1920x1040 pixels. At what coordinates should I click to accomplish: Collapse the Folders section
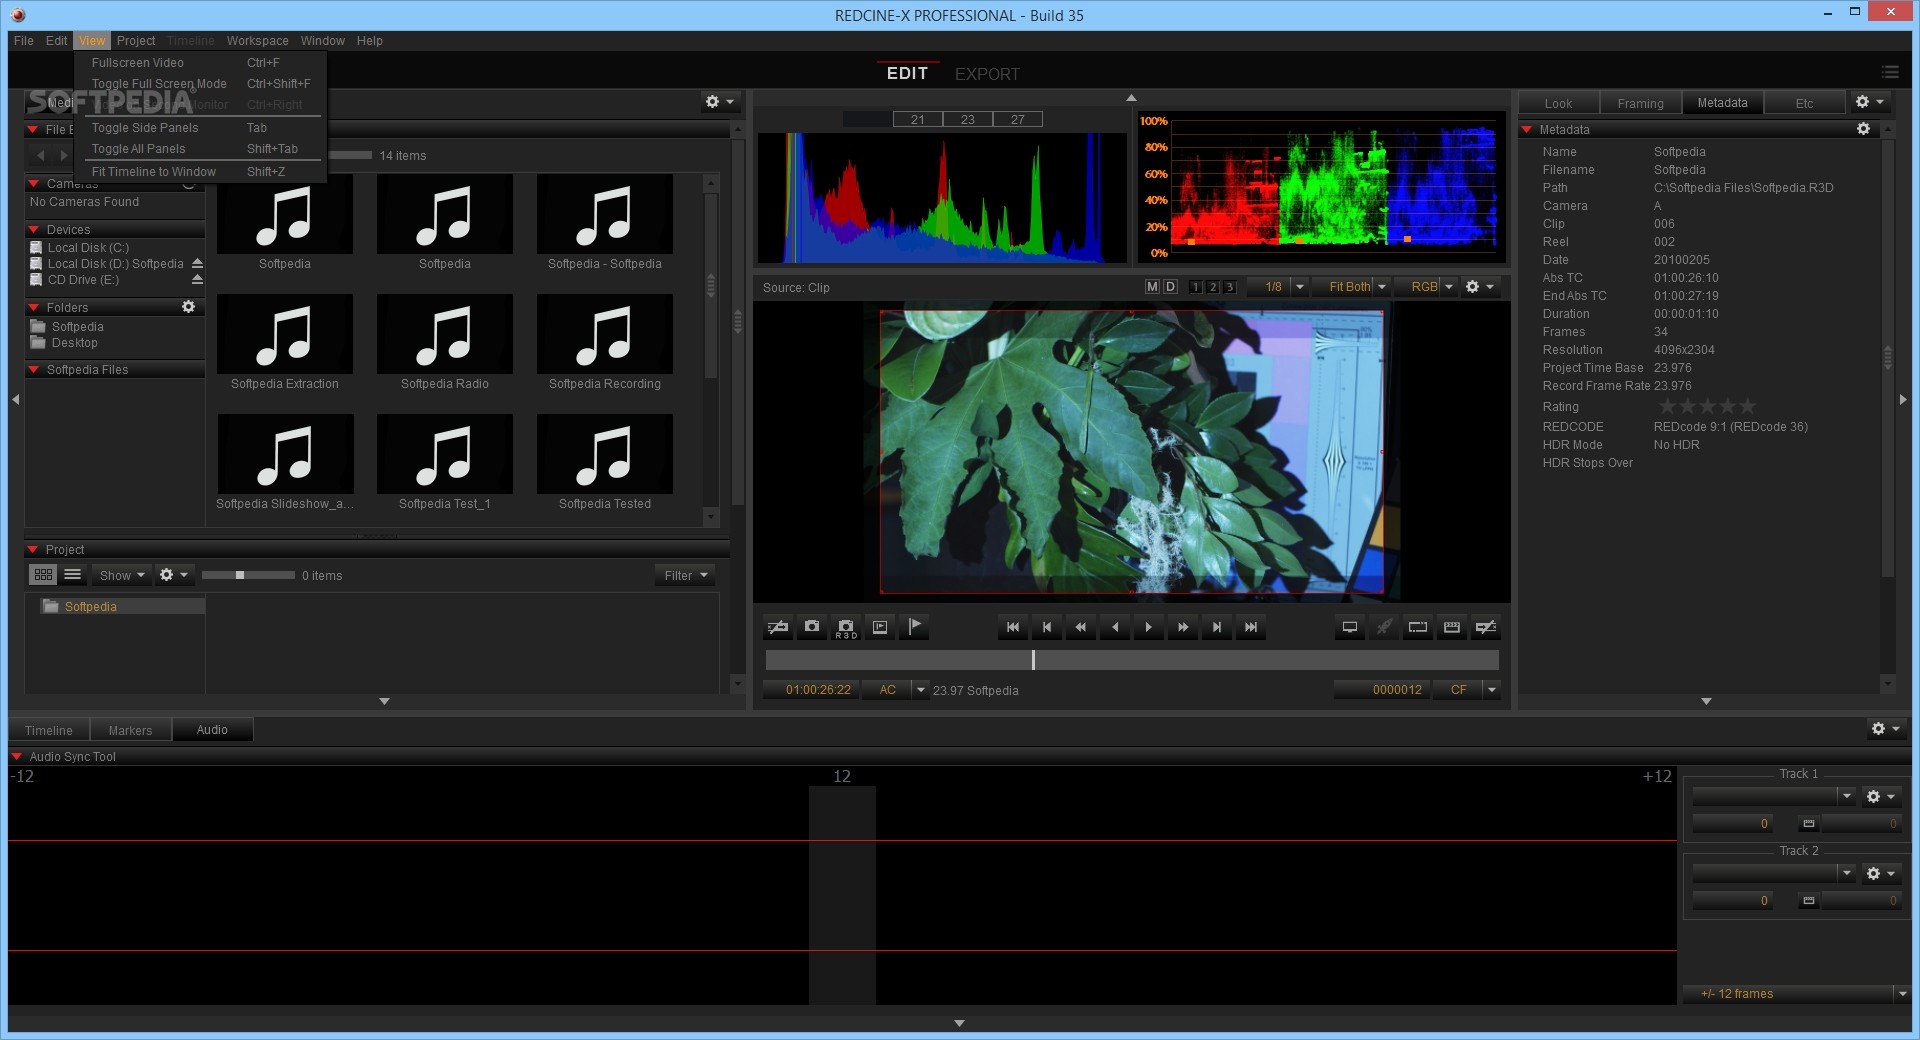click(34, 308)
